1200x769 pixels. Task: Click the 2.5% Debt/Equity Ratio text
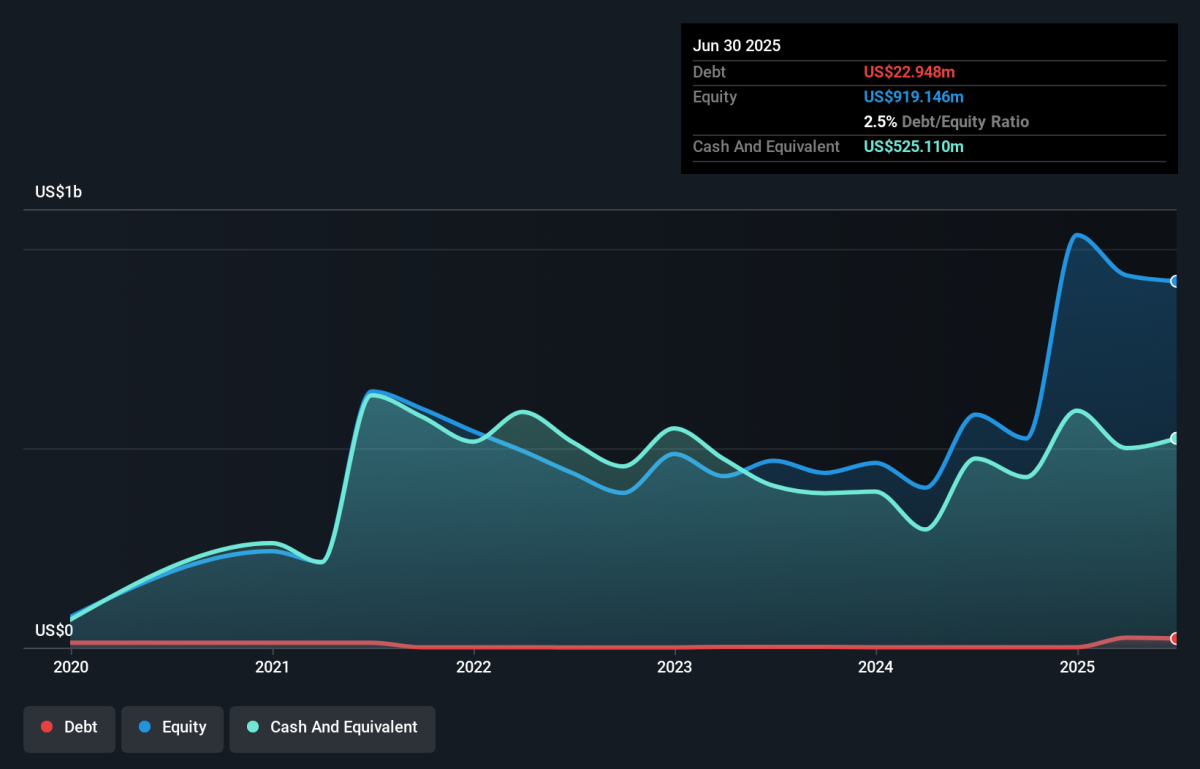pyautogui.click(x=946, y=122)
